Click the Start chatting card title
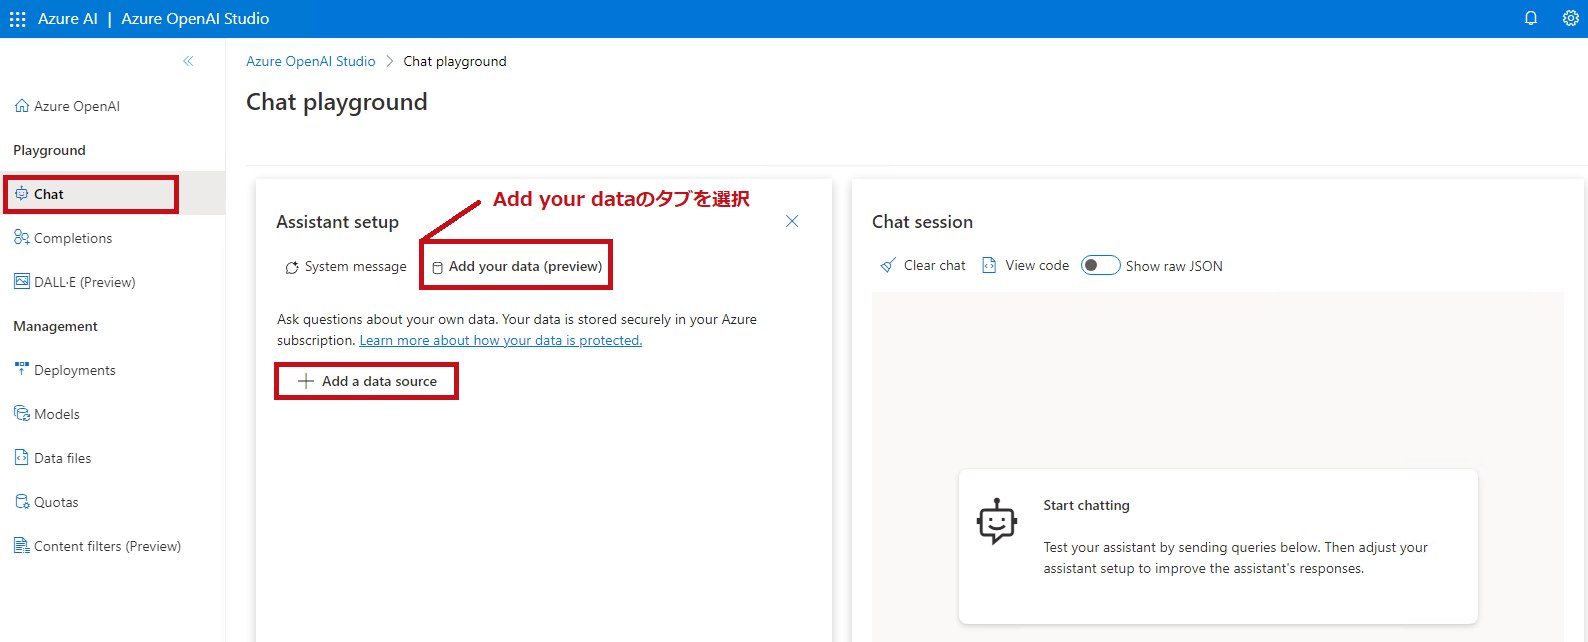The image size is (1588, 642). 1086,505
